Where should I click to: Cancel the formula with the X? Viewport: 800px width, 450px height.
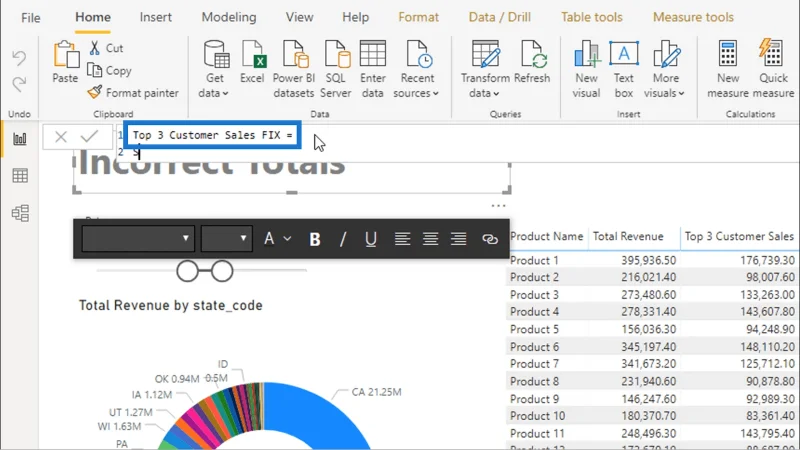tap(61, 137)
